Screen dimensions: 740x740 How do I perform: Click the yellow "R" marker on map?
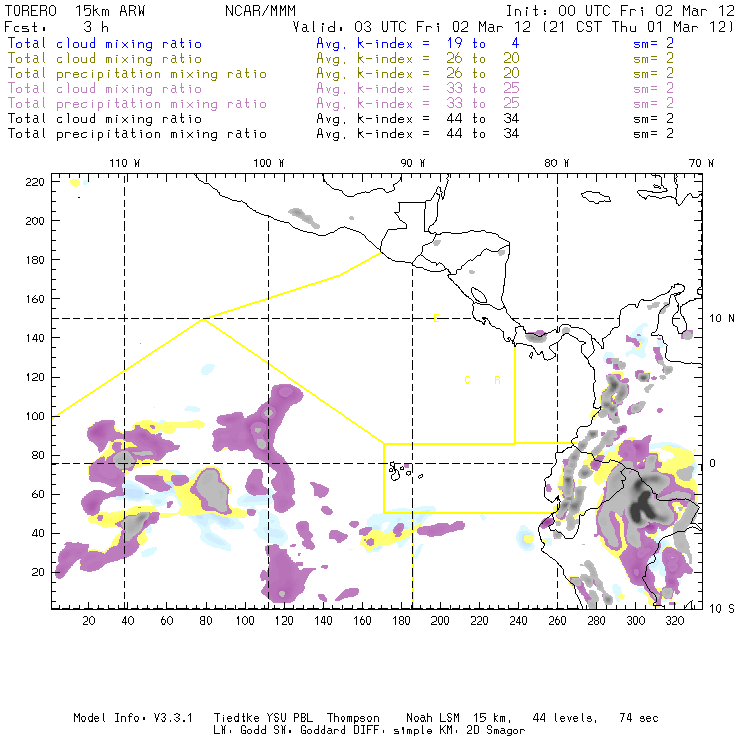coord(497,380)
